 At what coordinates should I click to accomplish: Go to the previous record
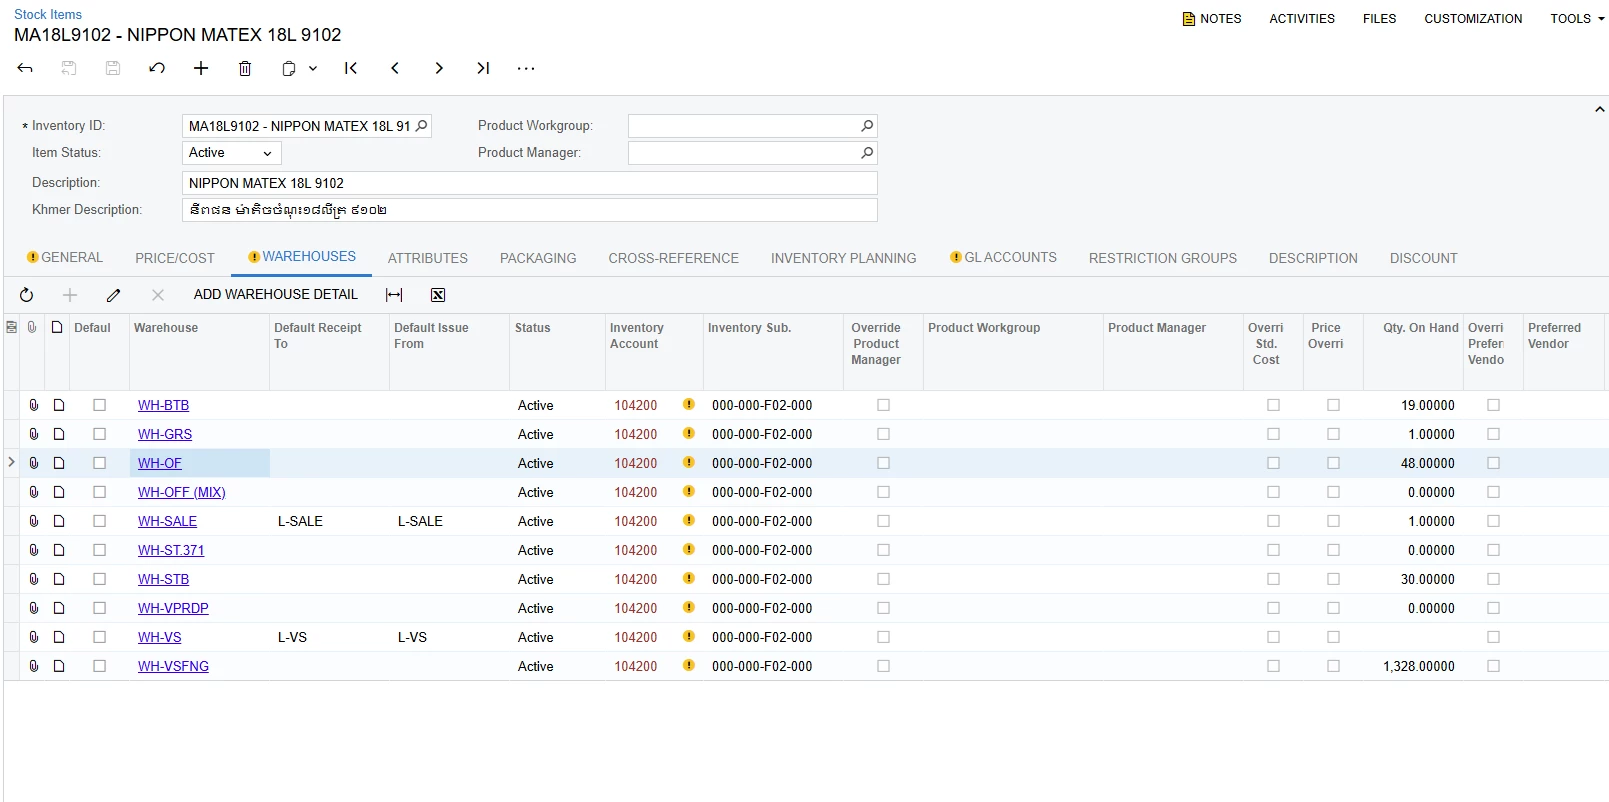click(395, 68)
